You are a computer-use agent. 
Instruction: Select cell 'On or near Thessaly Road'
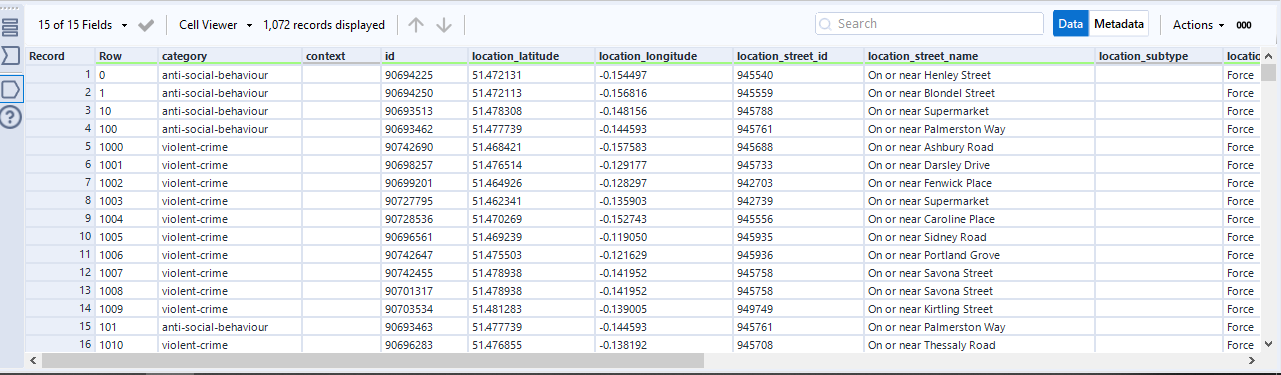point(979,345)
